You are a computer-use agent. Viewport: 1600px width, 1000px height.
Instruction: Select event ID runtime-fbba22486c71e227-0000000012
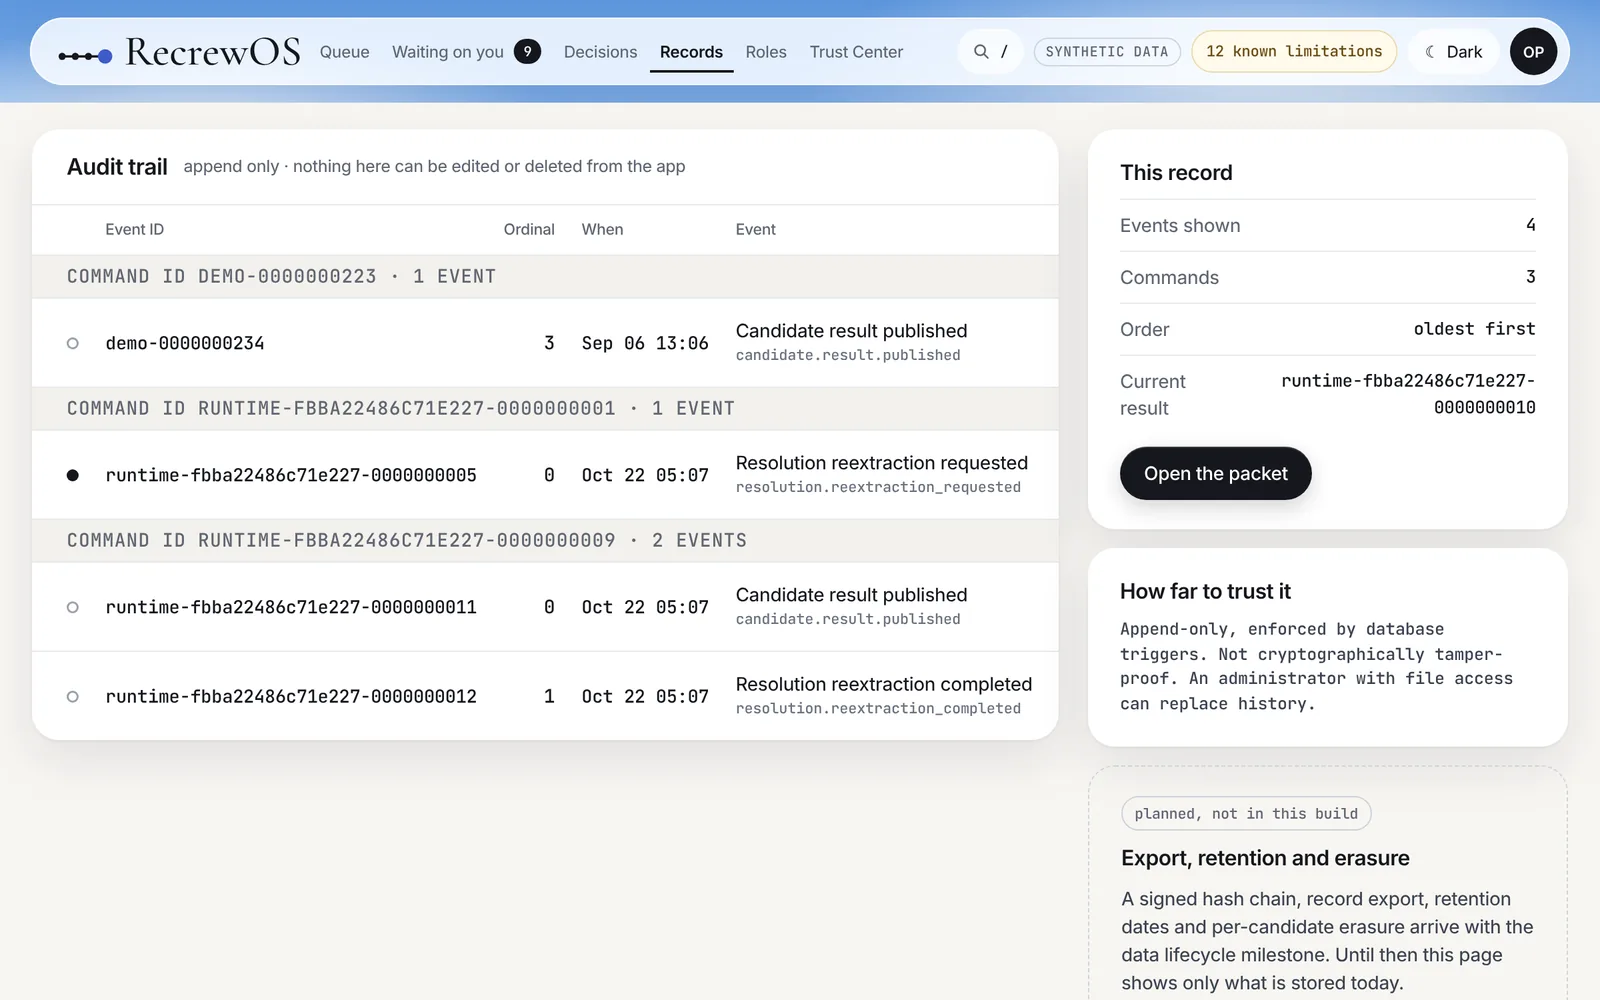291,696
